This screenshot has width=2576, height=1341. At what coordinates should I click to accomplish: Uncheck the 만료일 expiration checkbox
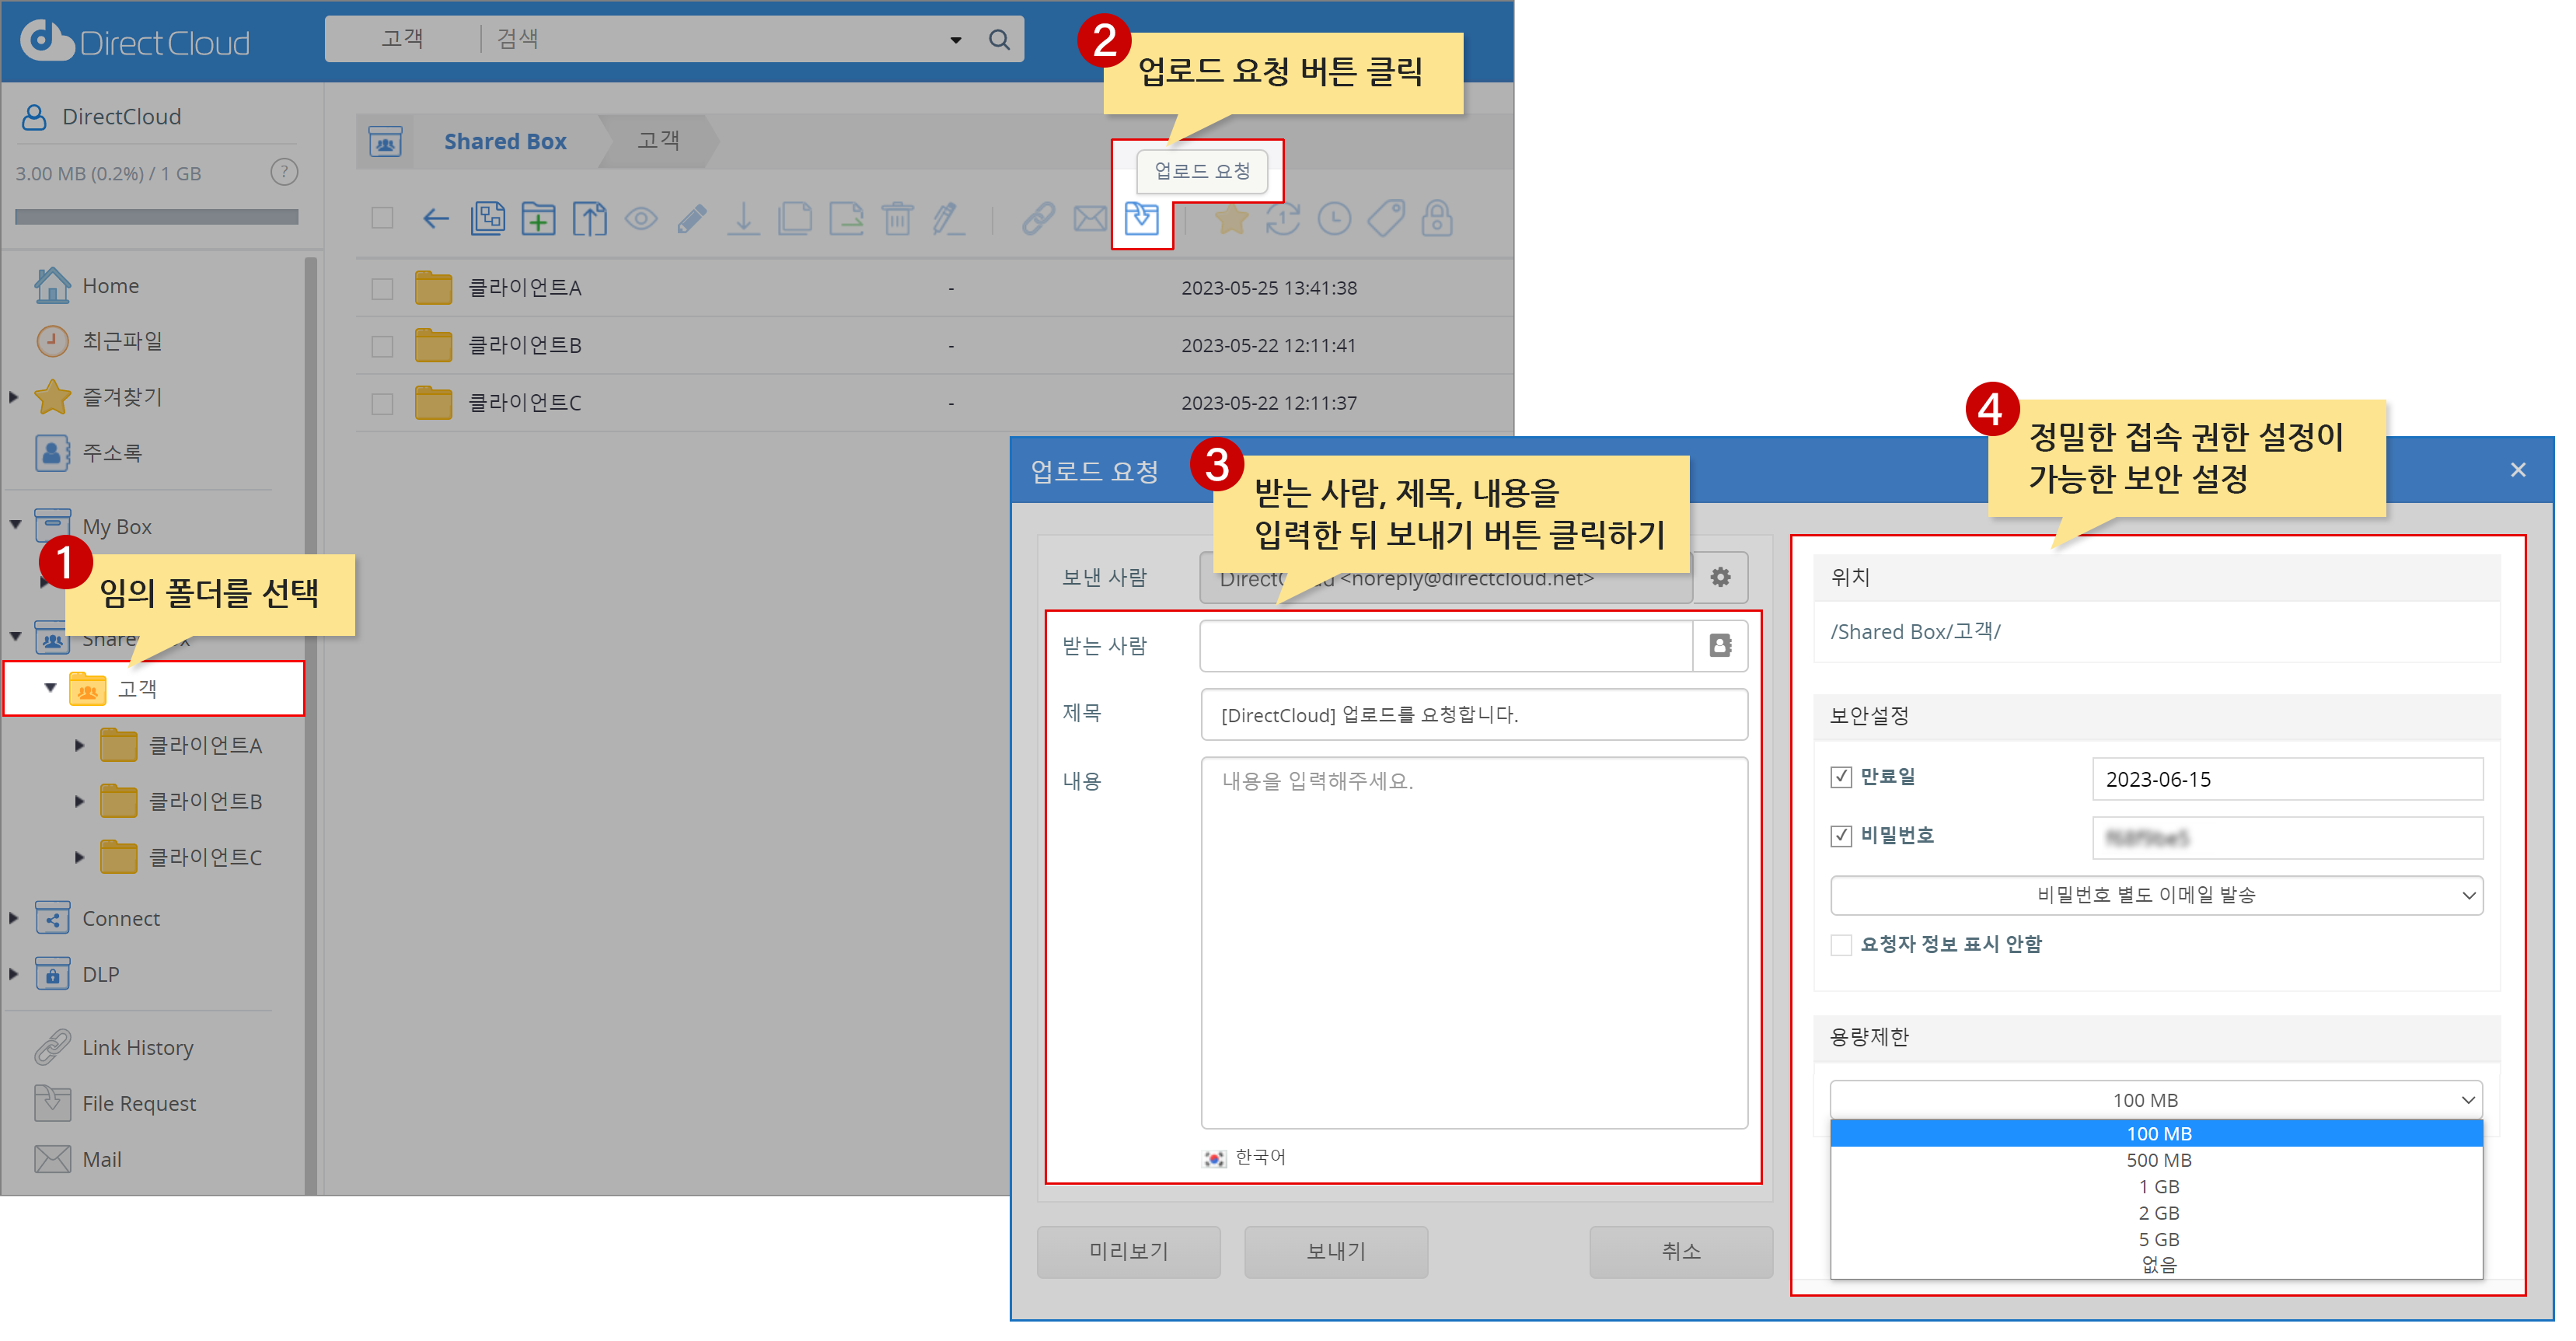coord(1841,776)
